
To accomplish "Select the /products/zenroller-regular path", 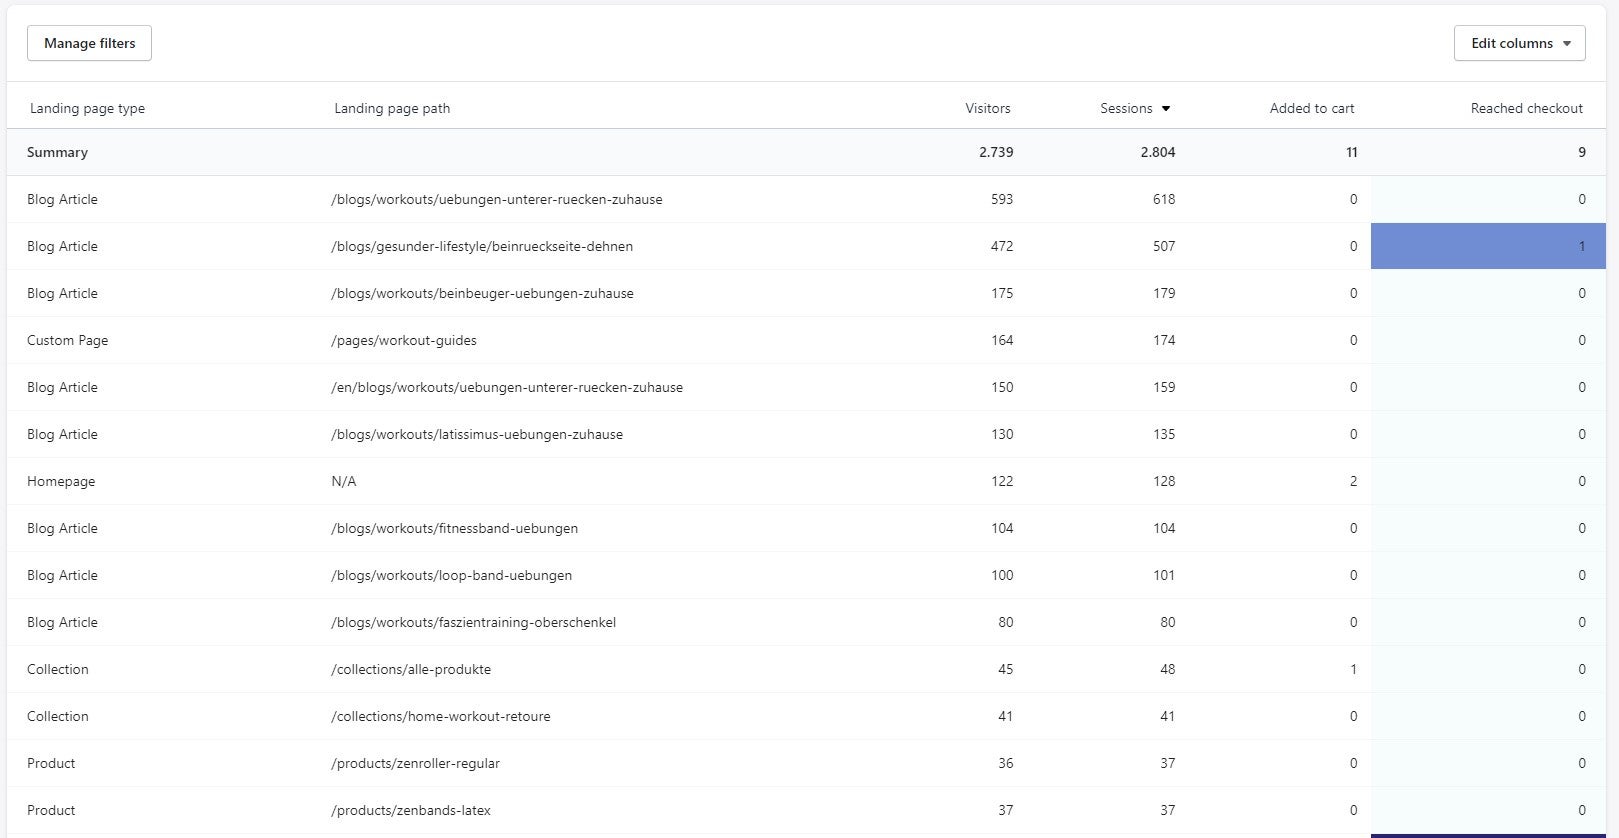I will [x=415, y=763].
